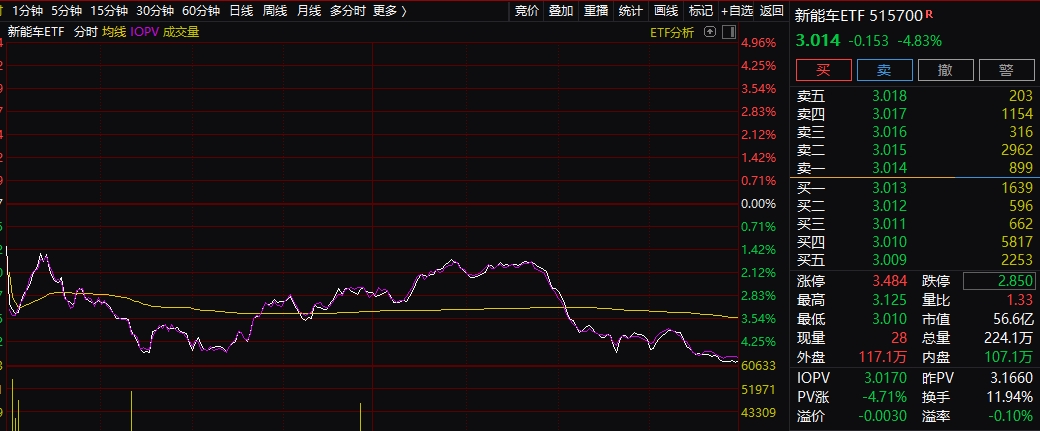The width and height of the screenshot is (1040, 431).
Task: Click the 警 alert button
Action: pyautogui.click(x=1006, y=70)
